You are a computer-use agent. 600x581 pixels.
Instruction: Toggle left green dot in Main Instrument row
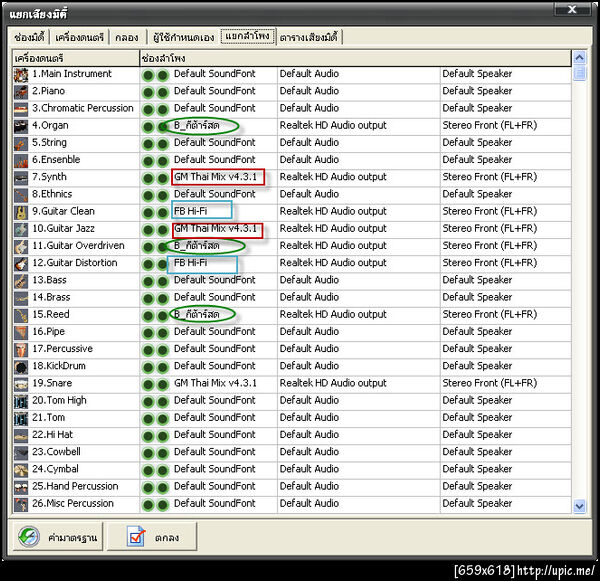pyautogui.click(x=148, y=75)
